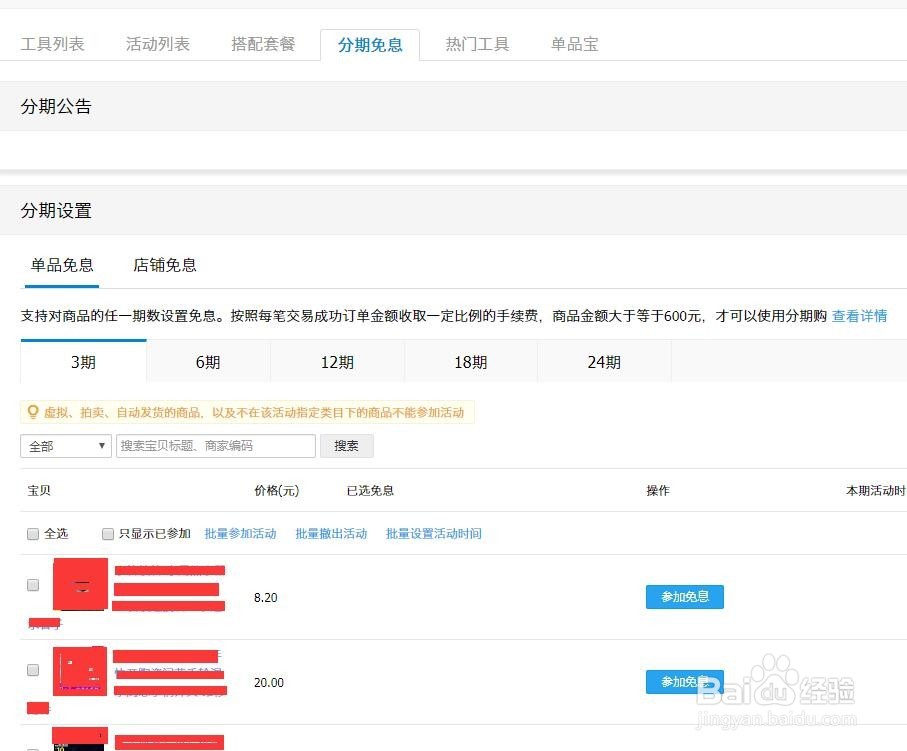The image size is (907, 751).
Task: Check the 8.20 priced product's checkbox
Action: 33,586
